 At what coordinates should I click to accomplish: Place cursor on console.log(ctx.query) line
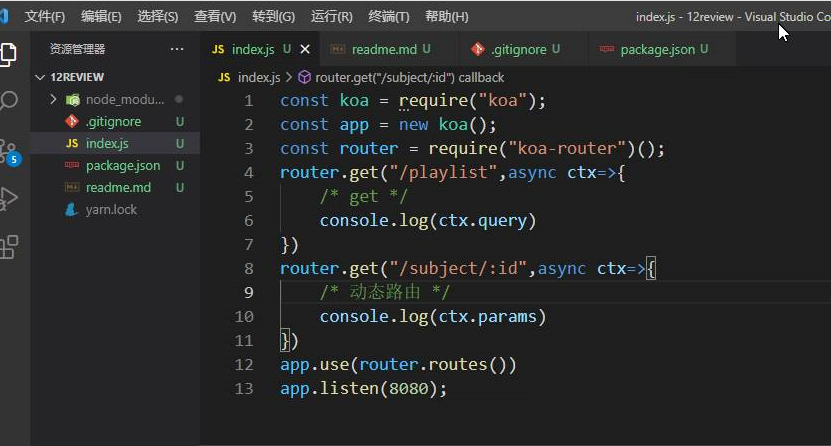click(428, 220)
